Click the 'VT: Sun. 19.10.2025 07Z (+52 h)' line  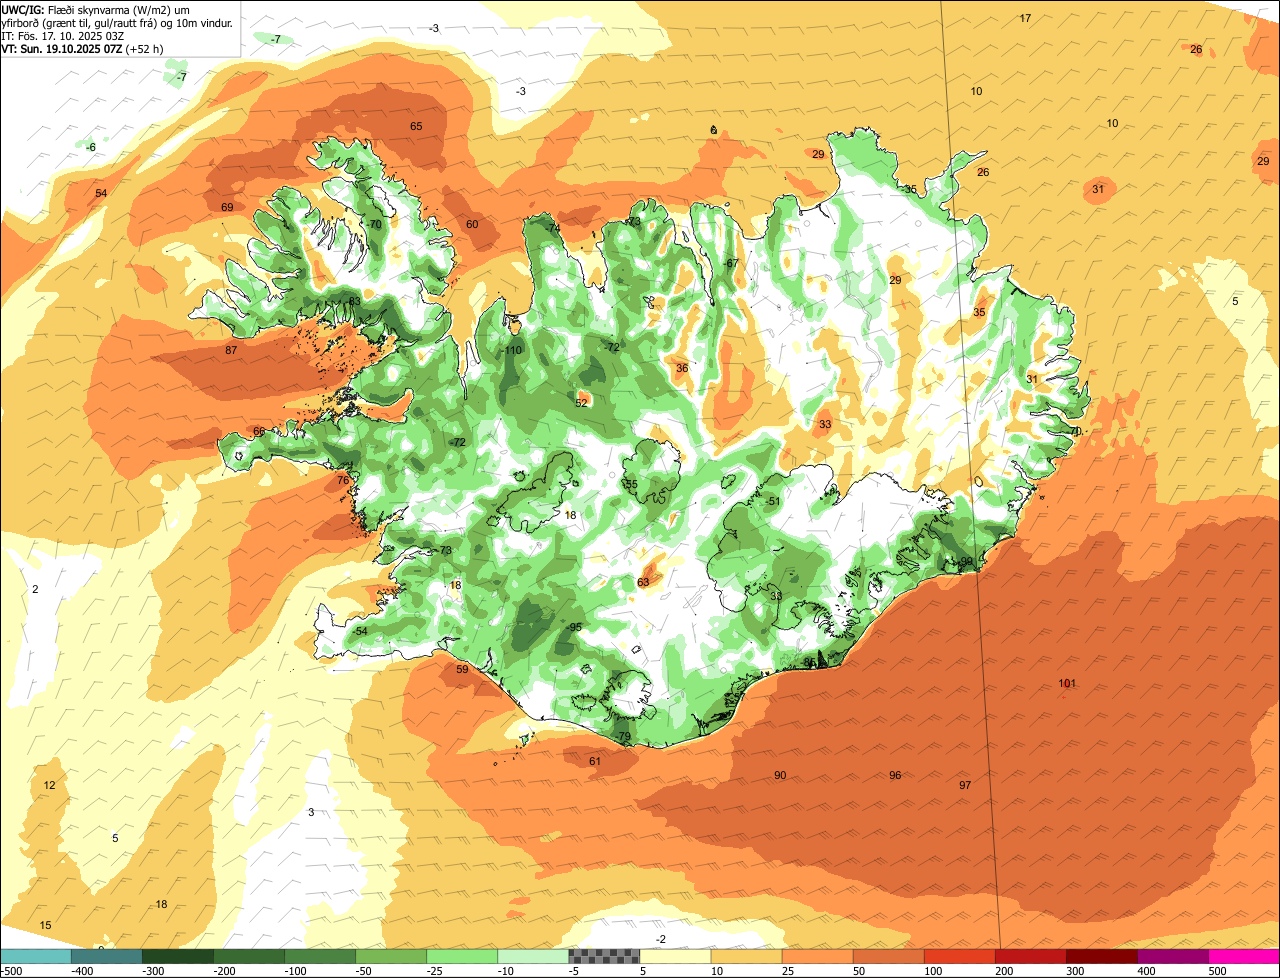click(83, 48)
